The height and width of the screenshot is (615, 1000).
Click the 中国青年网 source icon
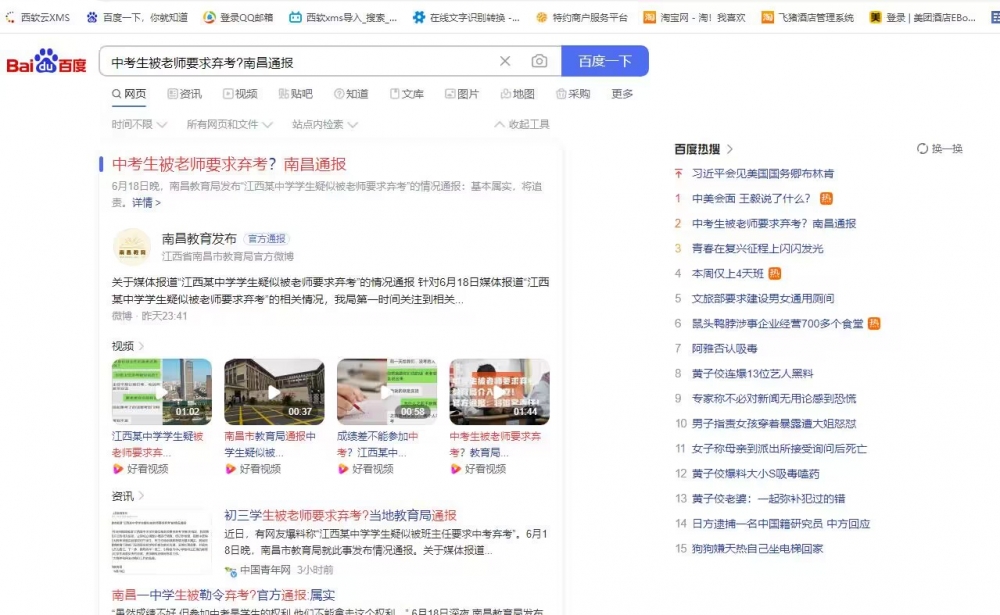pyautogui.click(x=230, y=570)
